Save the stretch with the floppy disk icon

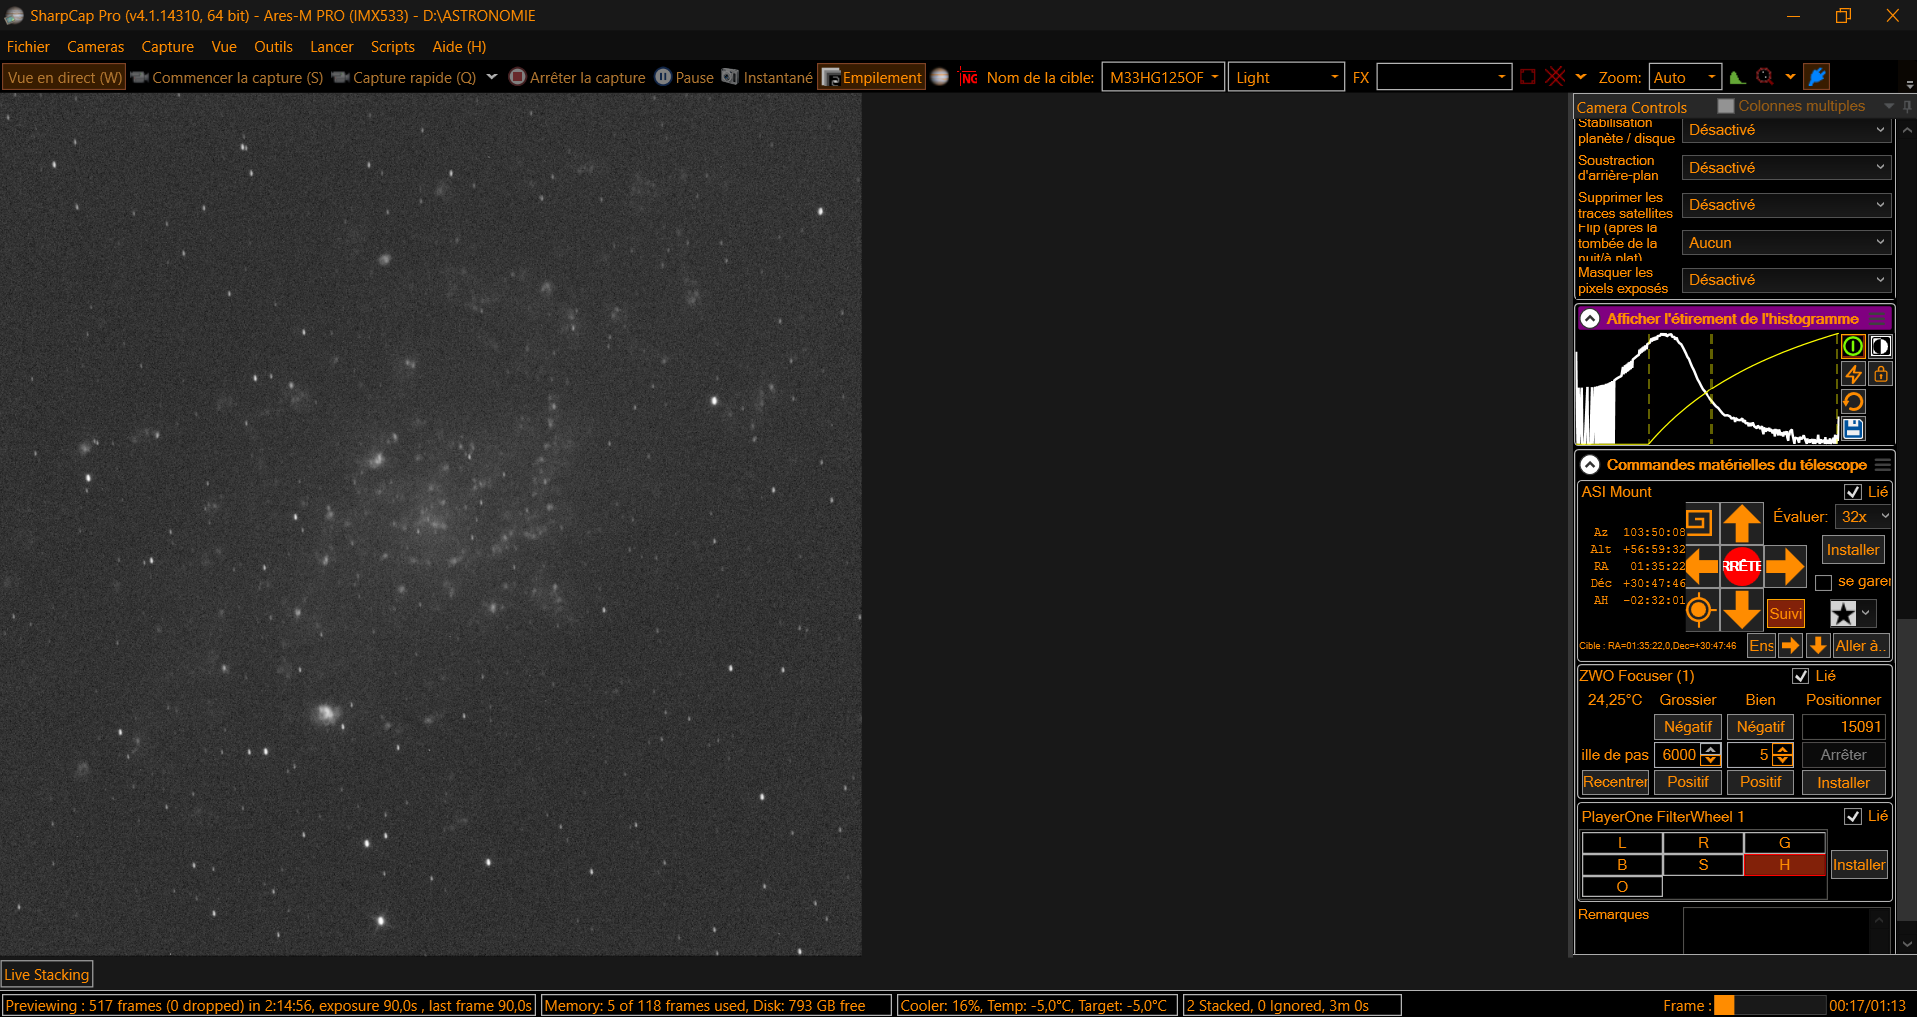1853,429
